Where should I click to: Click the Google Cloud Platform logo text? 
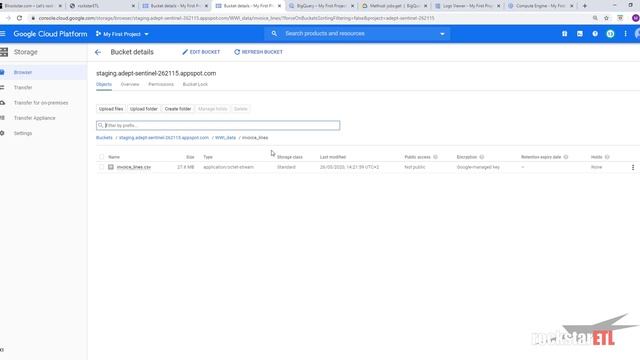tap(50, 34)
